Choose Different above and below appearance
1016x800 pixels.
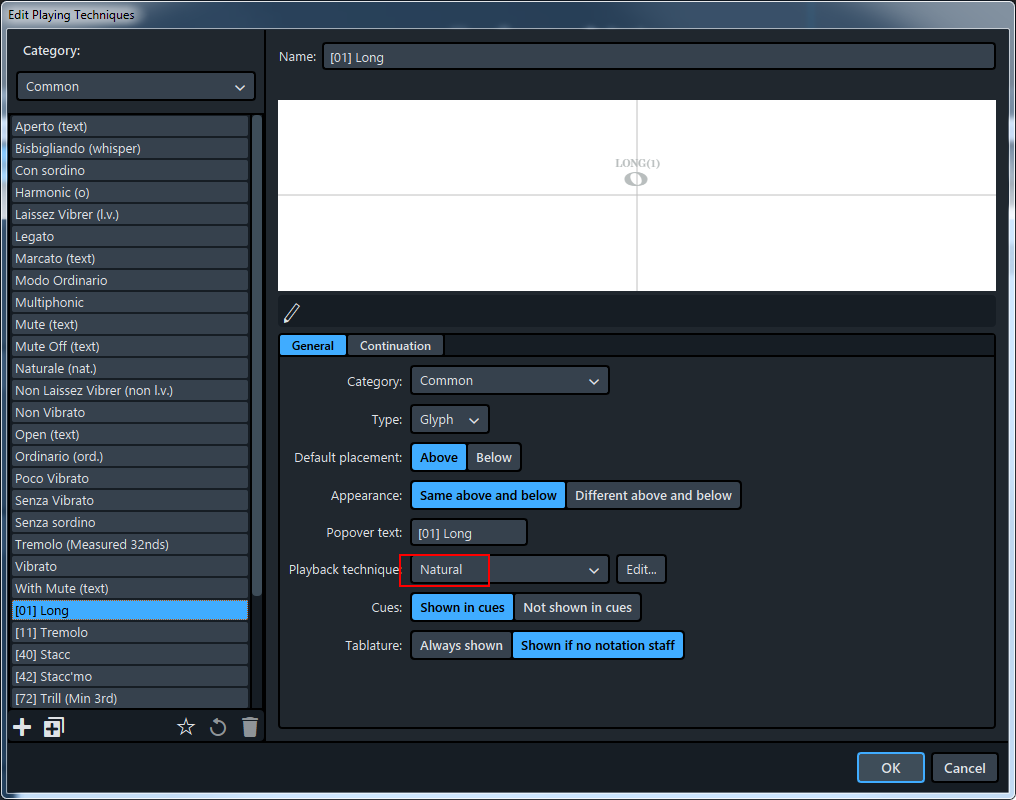tap(653, 496)
